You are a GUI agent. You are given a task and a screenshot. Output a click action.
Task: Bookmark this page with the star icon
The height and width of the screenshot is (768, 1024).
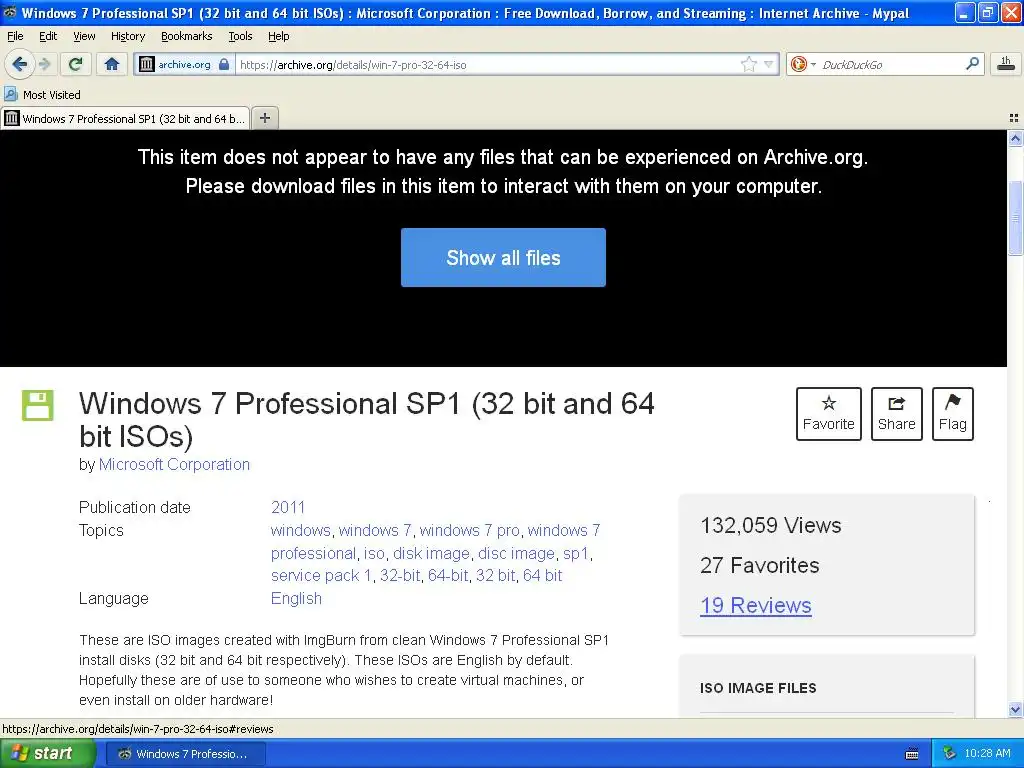[x=748, y=64]
